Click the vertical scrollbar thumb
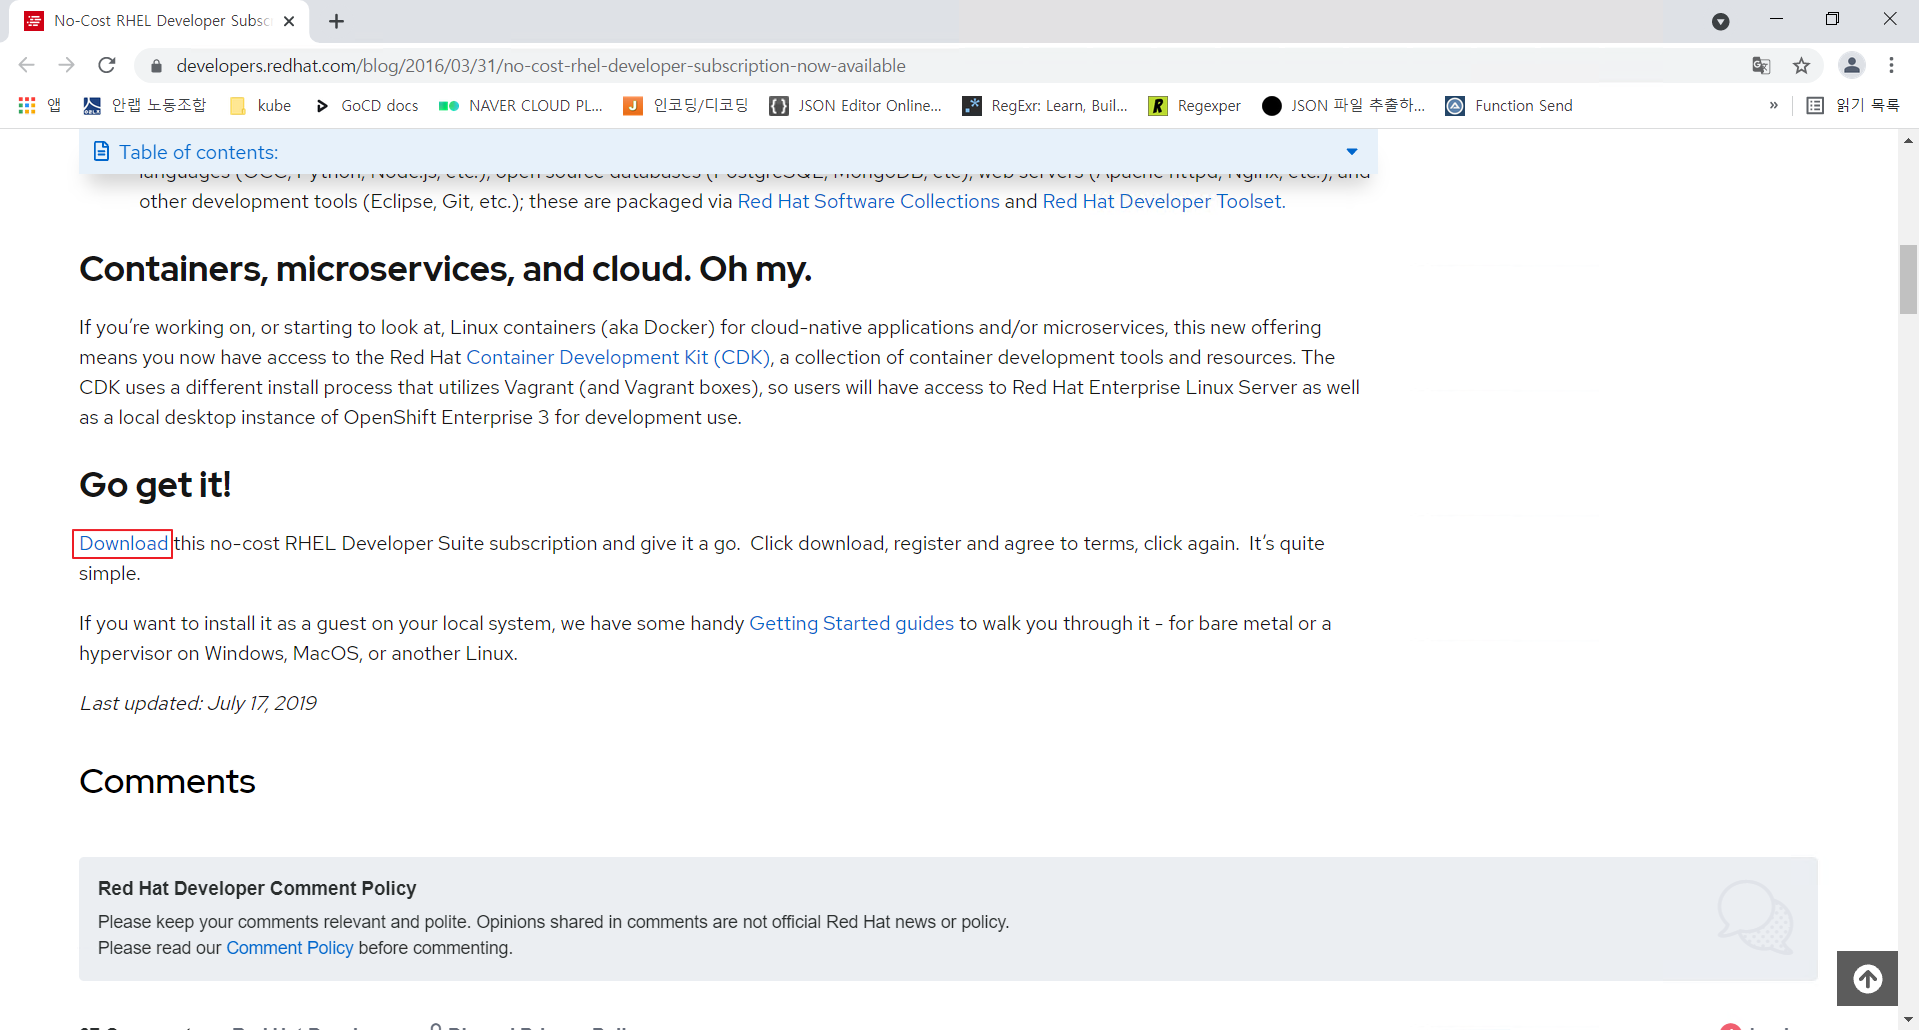The height and width of the screenshot is (1030, 1919). (1908, 279)
